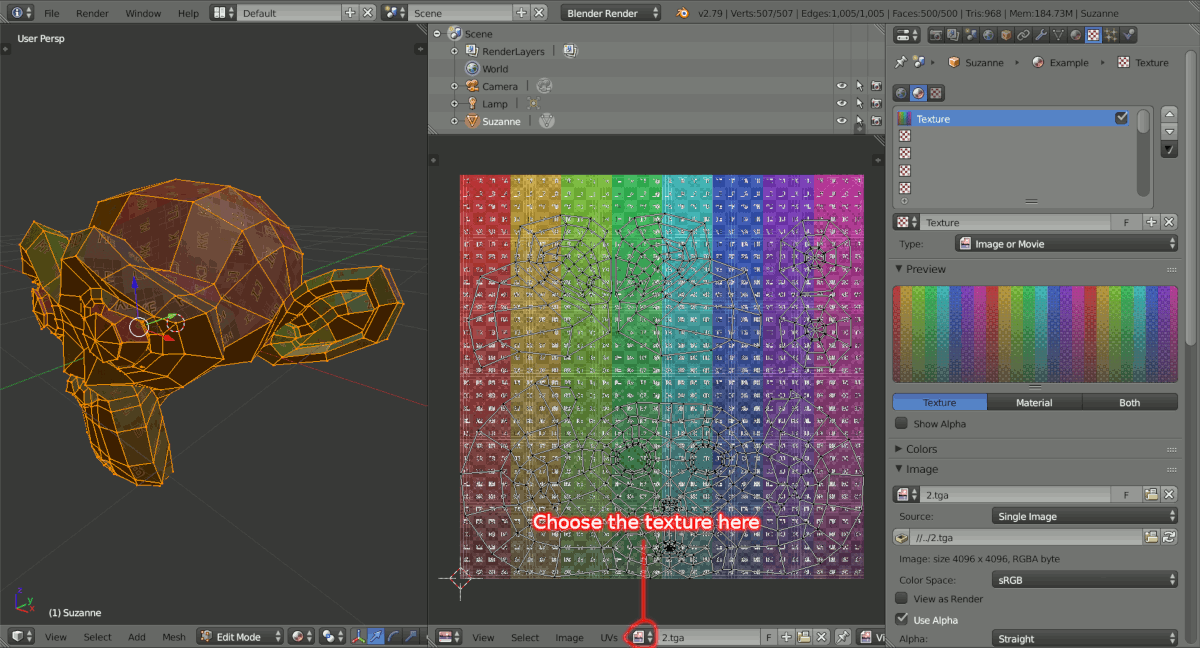
Task: Open the sRGB color space selector
Action: coord(1085,578)
